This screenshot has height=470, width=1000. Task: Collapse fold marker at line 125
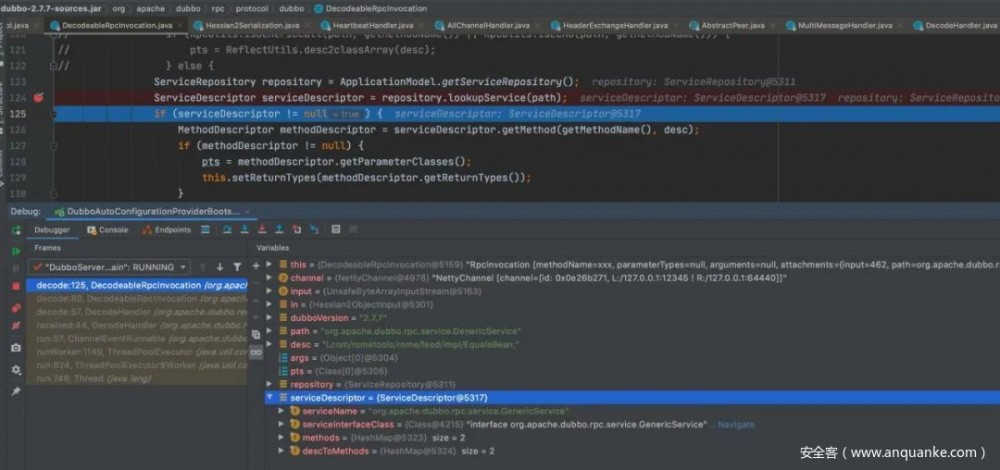click(x=54, y=114)
